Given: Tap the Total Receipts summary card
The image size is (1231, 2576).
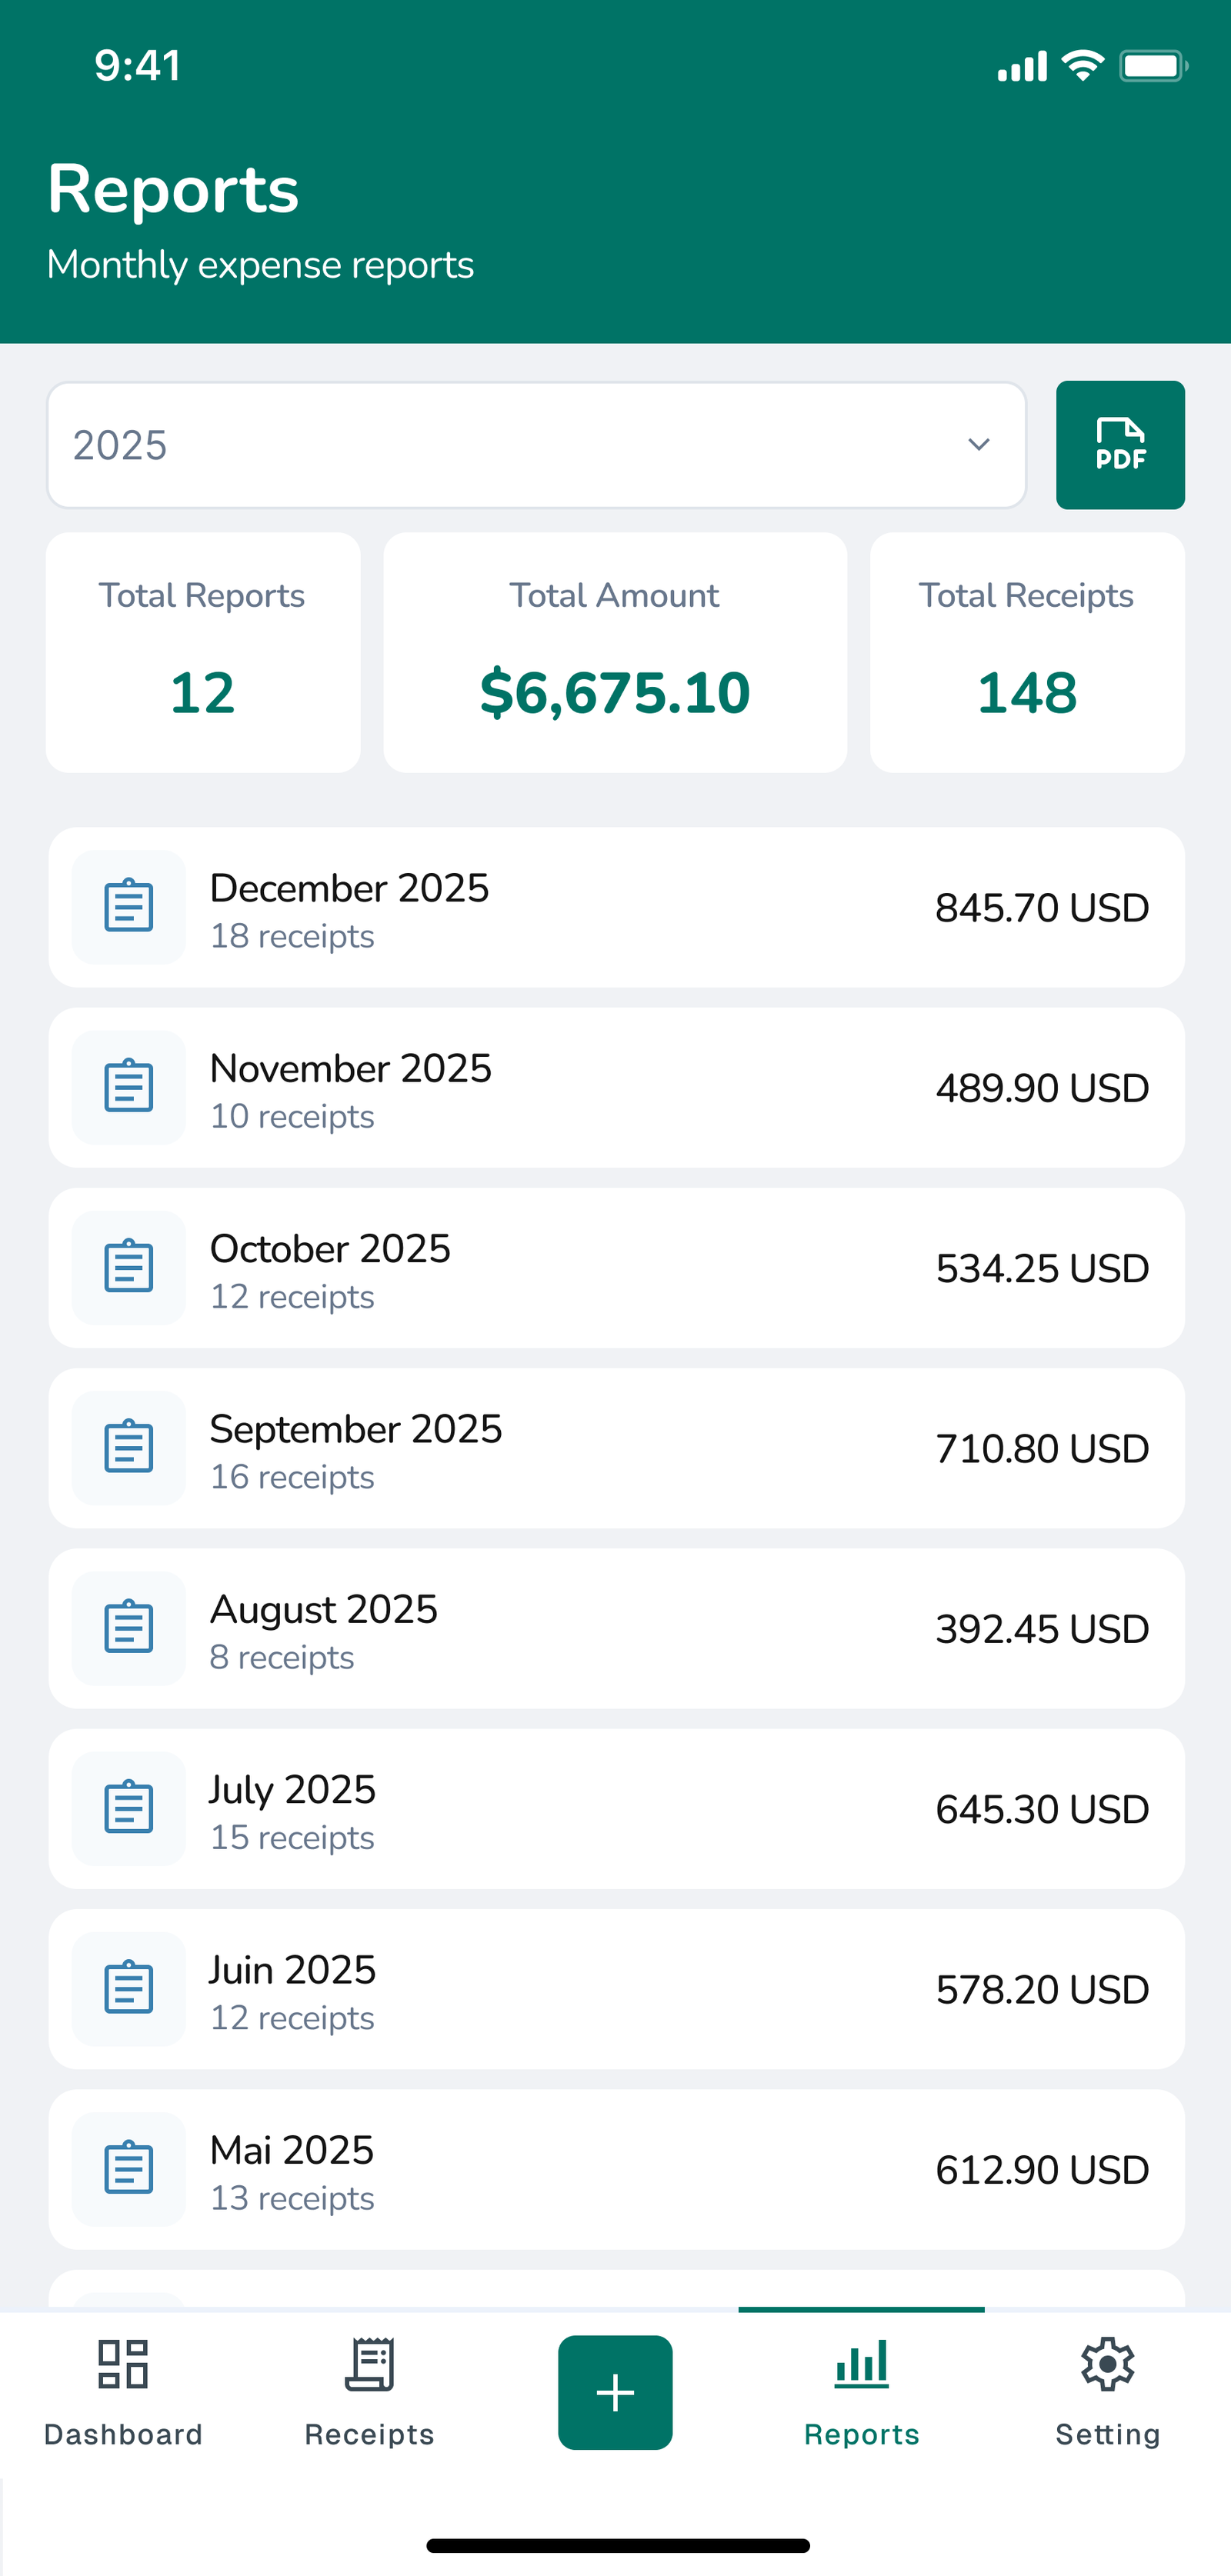Looking at the screenshot, I should pyautogui.click(x=1027, y=652).
